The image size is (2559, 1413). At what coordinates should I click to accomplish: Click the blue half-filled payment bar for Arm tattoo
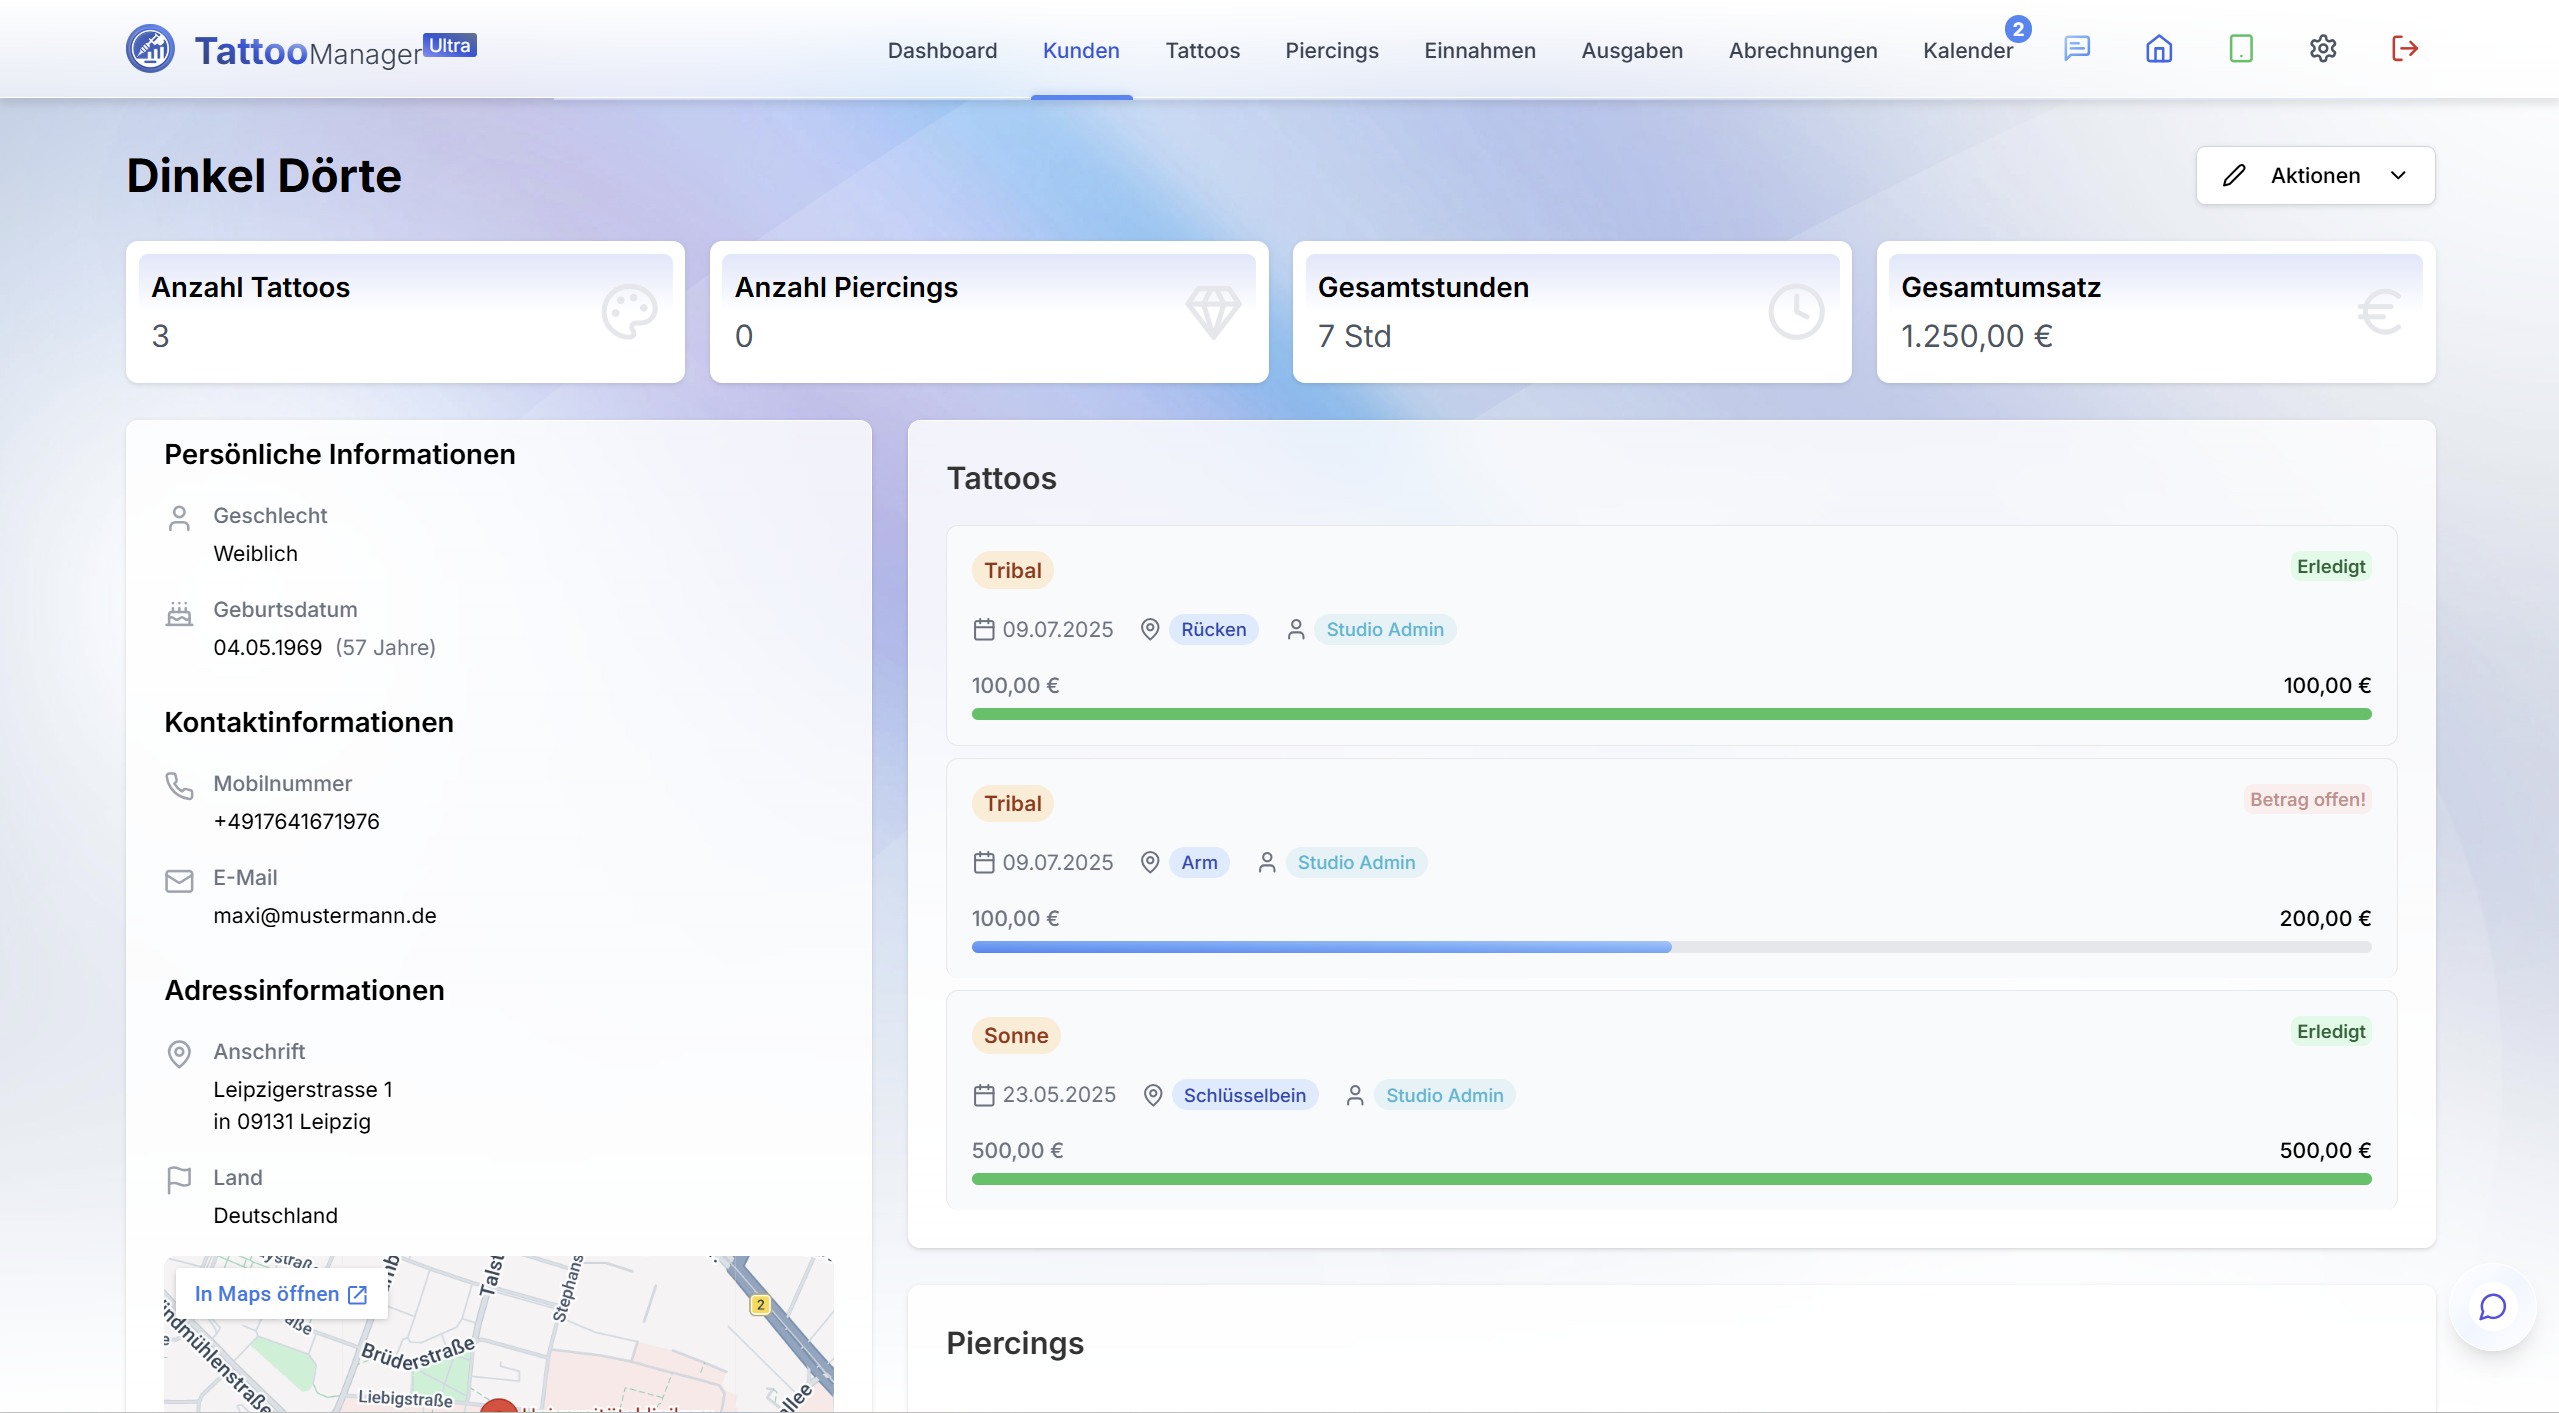coord(1671,947)
